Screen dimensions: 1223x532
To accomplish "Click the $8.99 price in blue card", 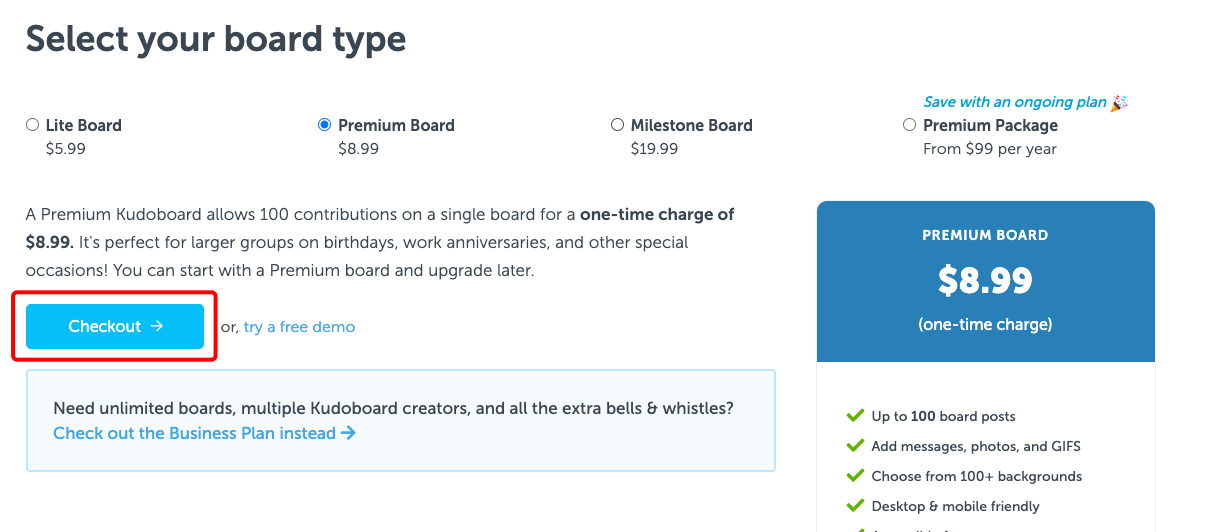I will [985, 281].
